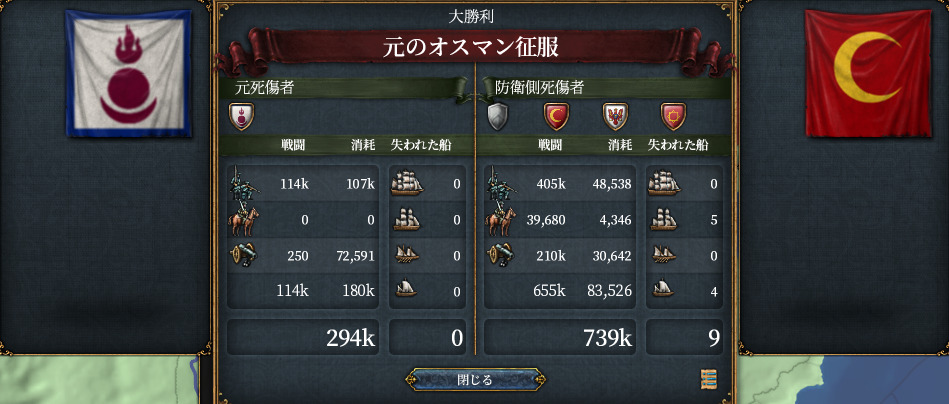This screenshot has height=404, width=949.
Task: Click defender light ship icon showing 5
Action: [663, 220]
